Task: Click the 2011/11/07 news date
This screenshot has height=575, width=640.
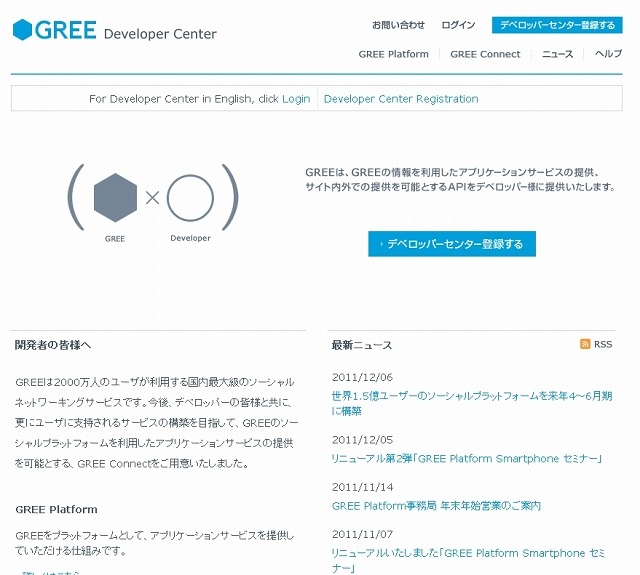Action: 362,534
